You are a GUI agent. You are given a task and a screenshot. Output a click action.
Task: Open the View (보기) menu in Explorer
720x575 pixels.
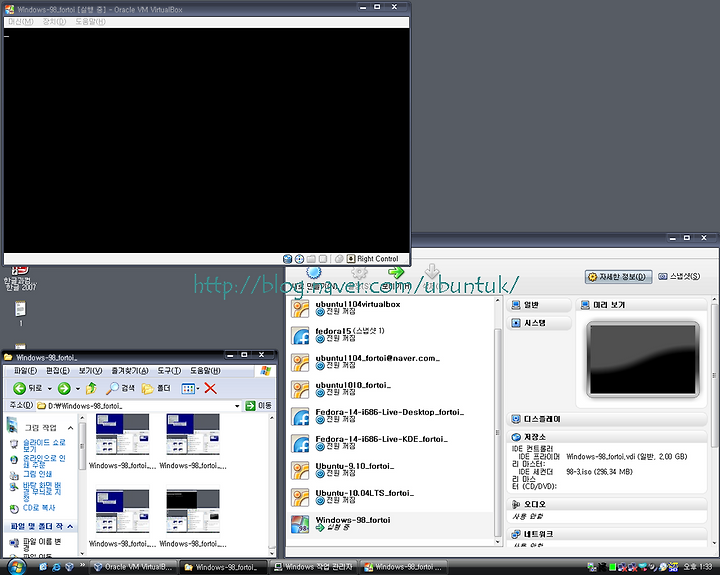coord(90,371)
